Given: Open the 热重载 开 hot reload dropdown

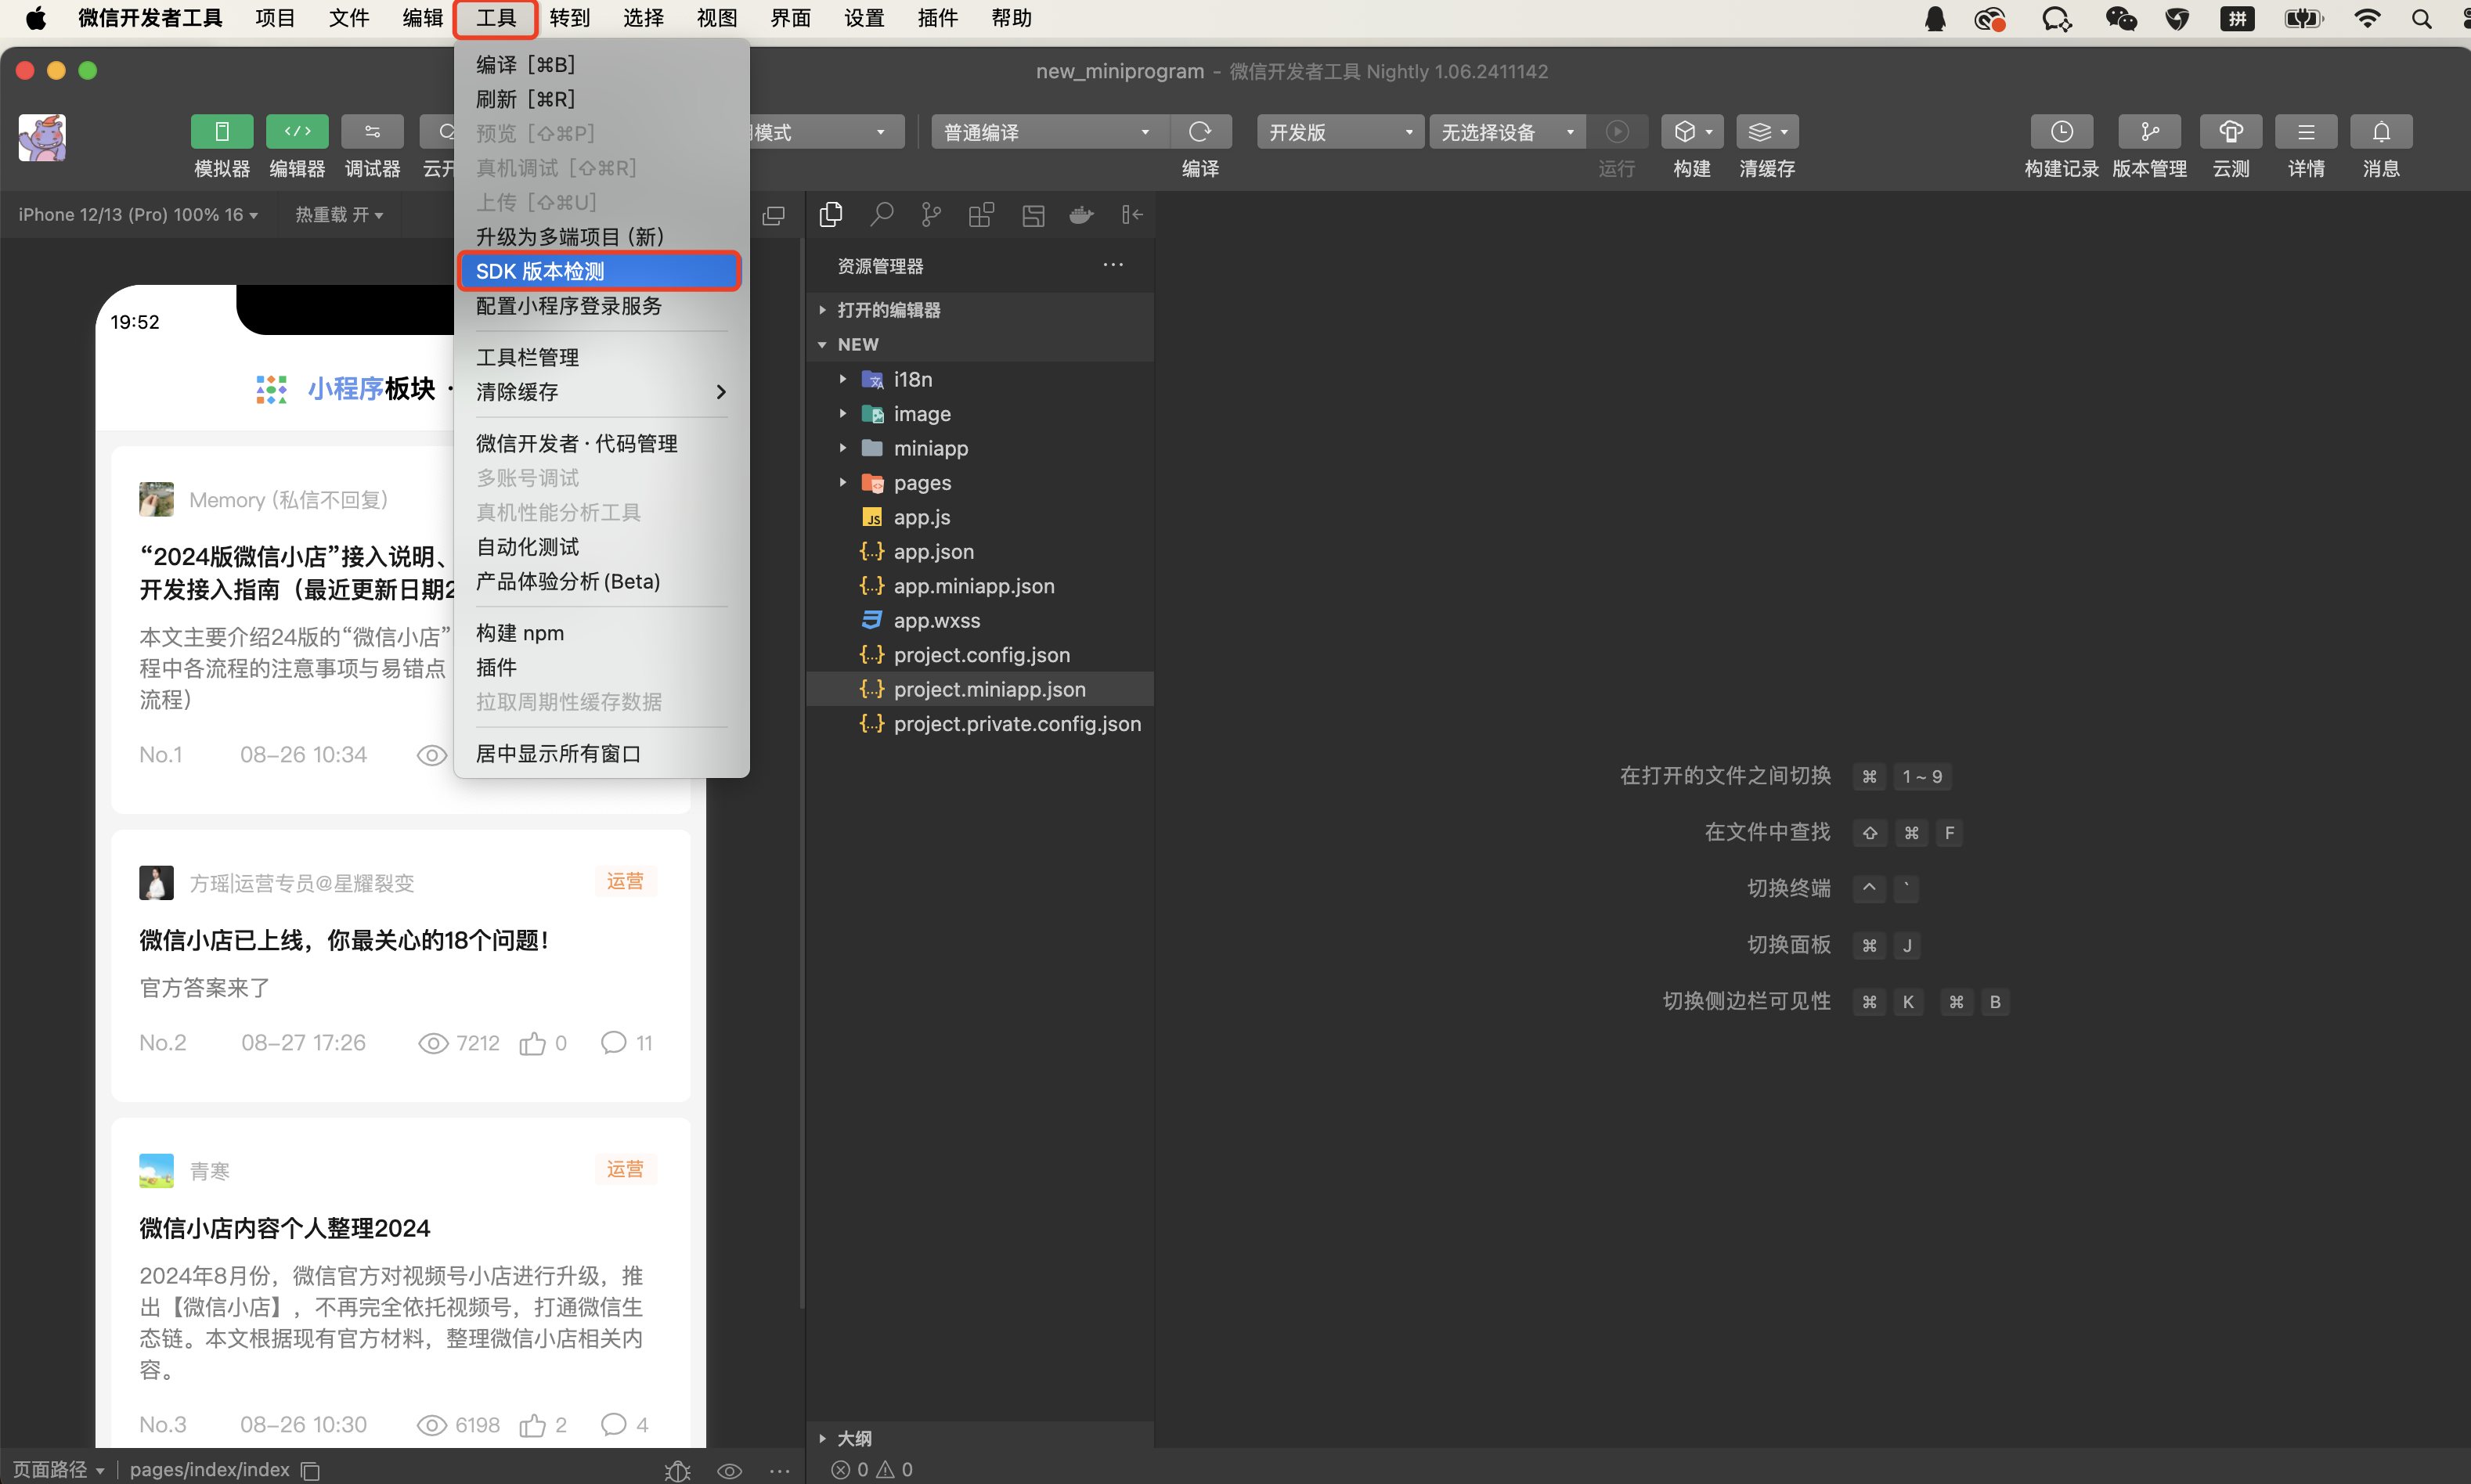Looking at the screenshot, I should 339,215.
